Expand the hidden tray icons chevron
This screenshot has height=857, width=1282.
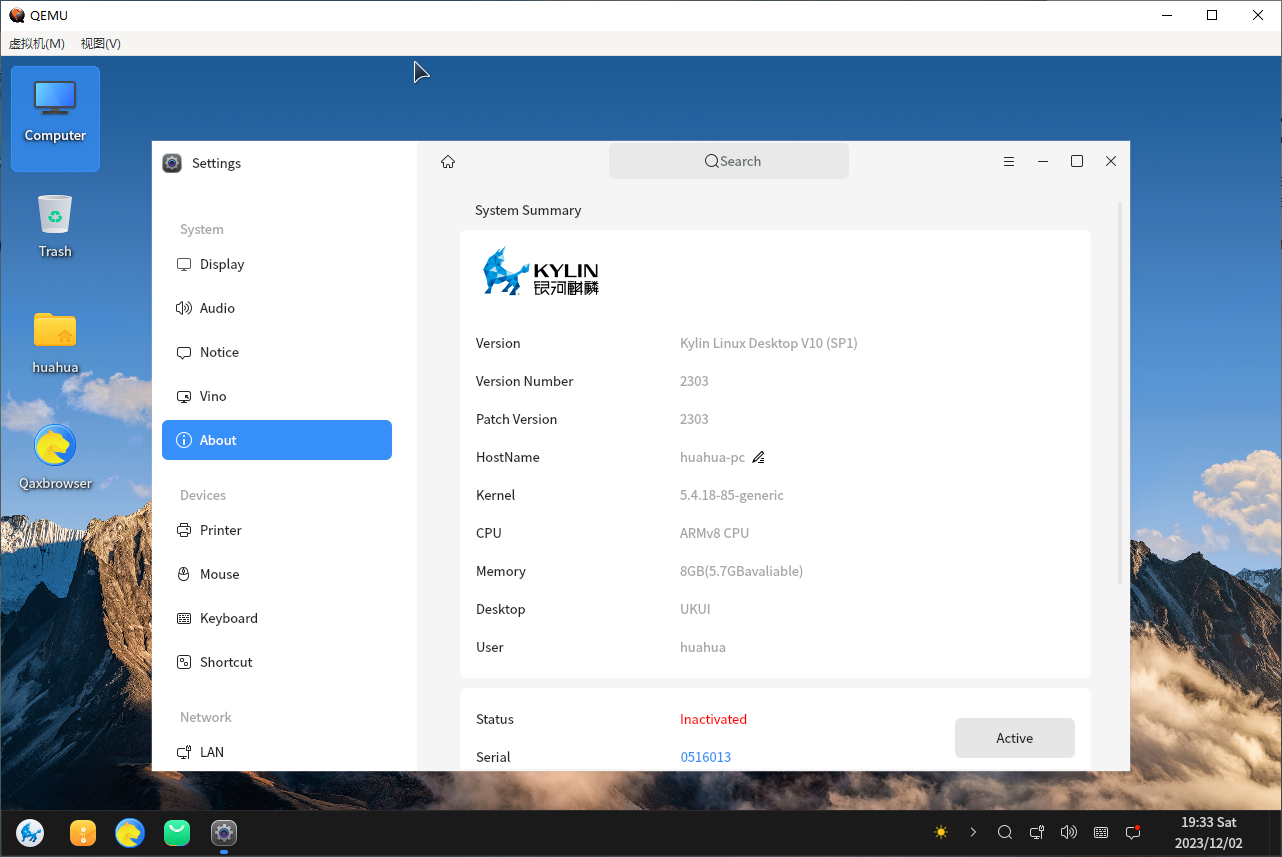point(973,832)
